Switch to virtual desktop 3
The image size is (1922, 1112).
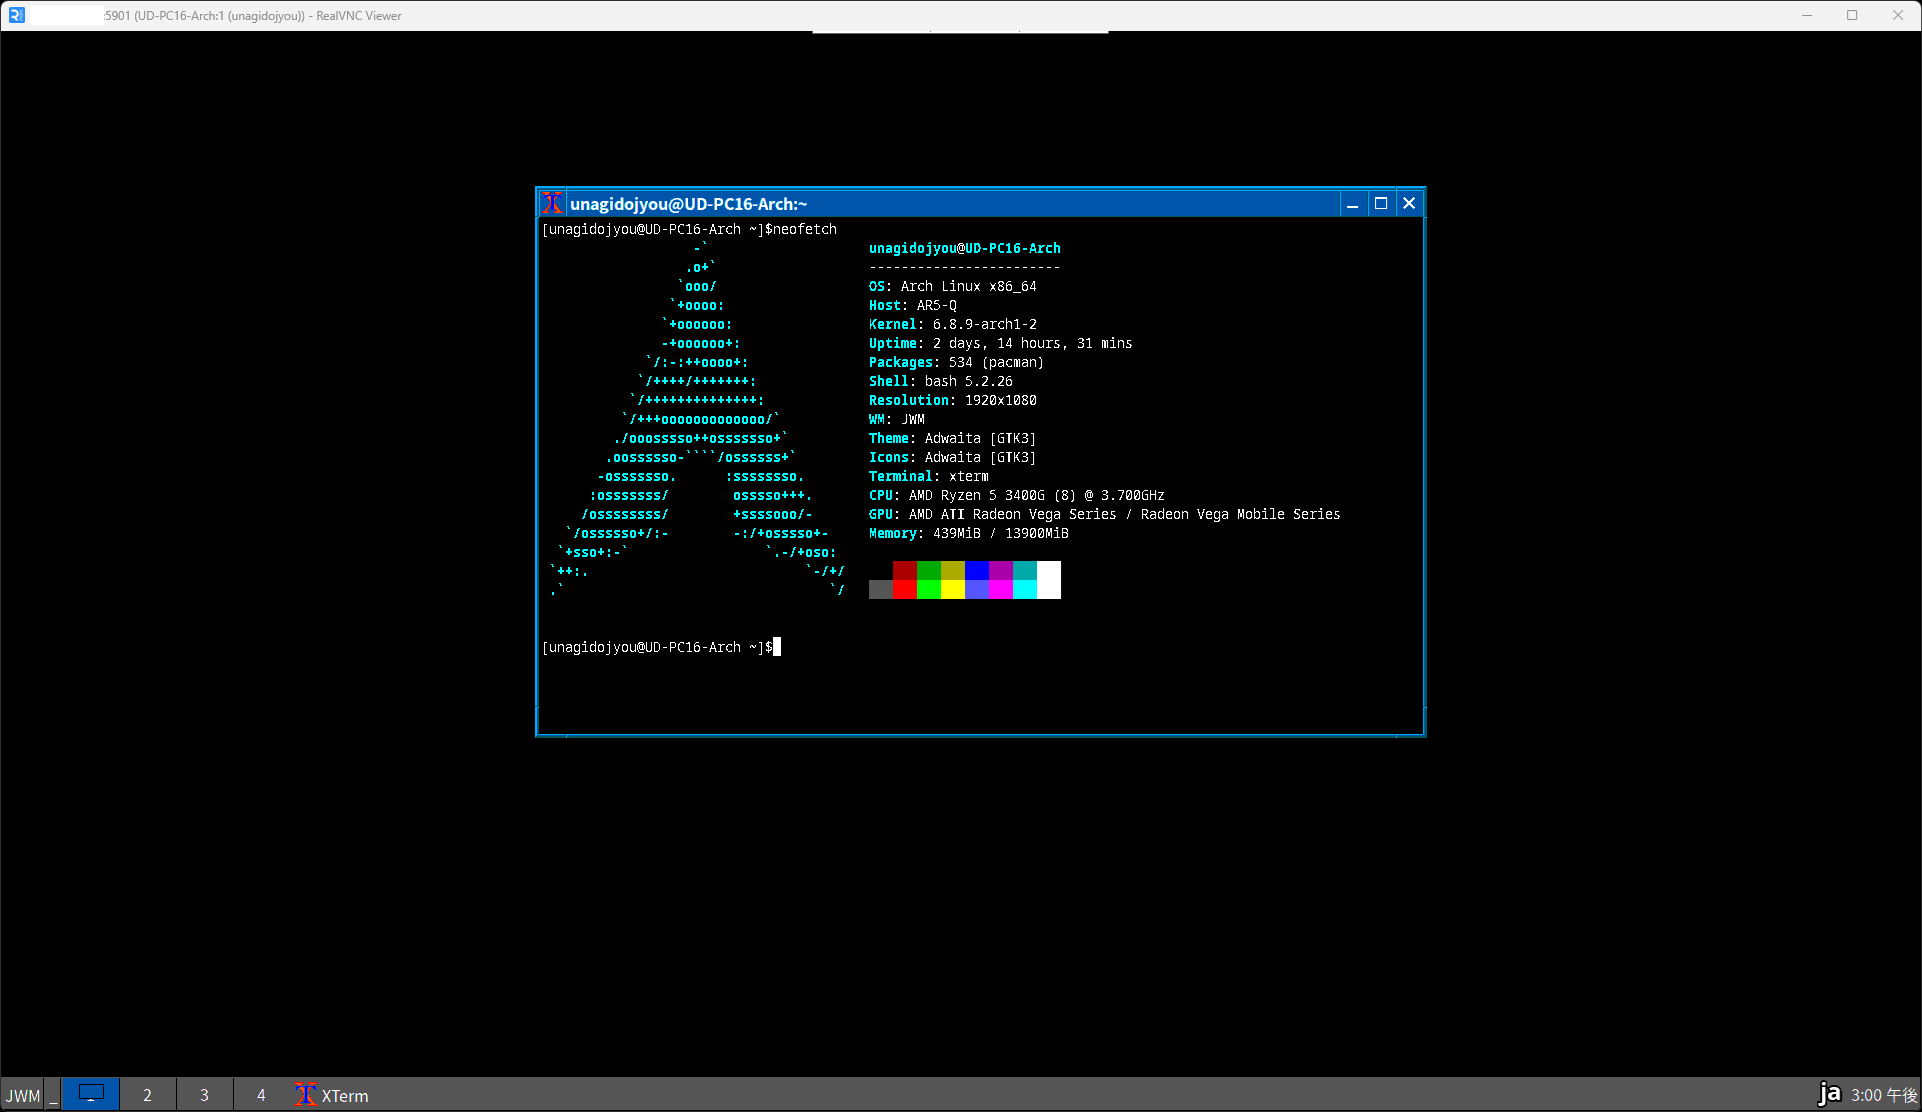pyautogui.click(x=204, y=1095)
